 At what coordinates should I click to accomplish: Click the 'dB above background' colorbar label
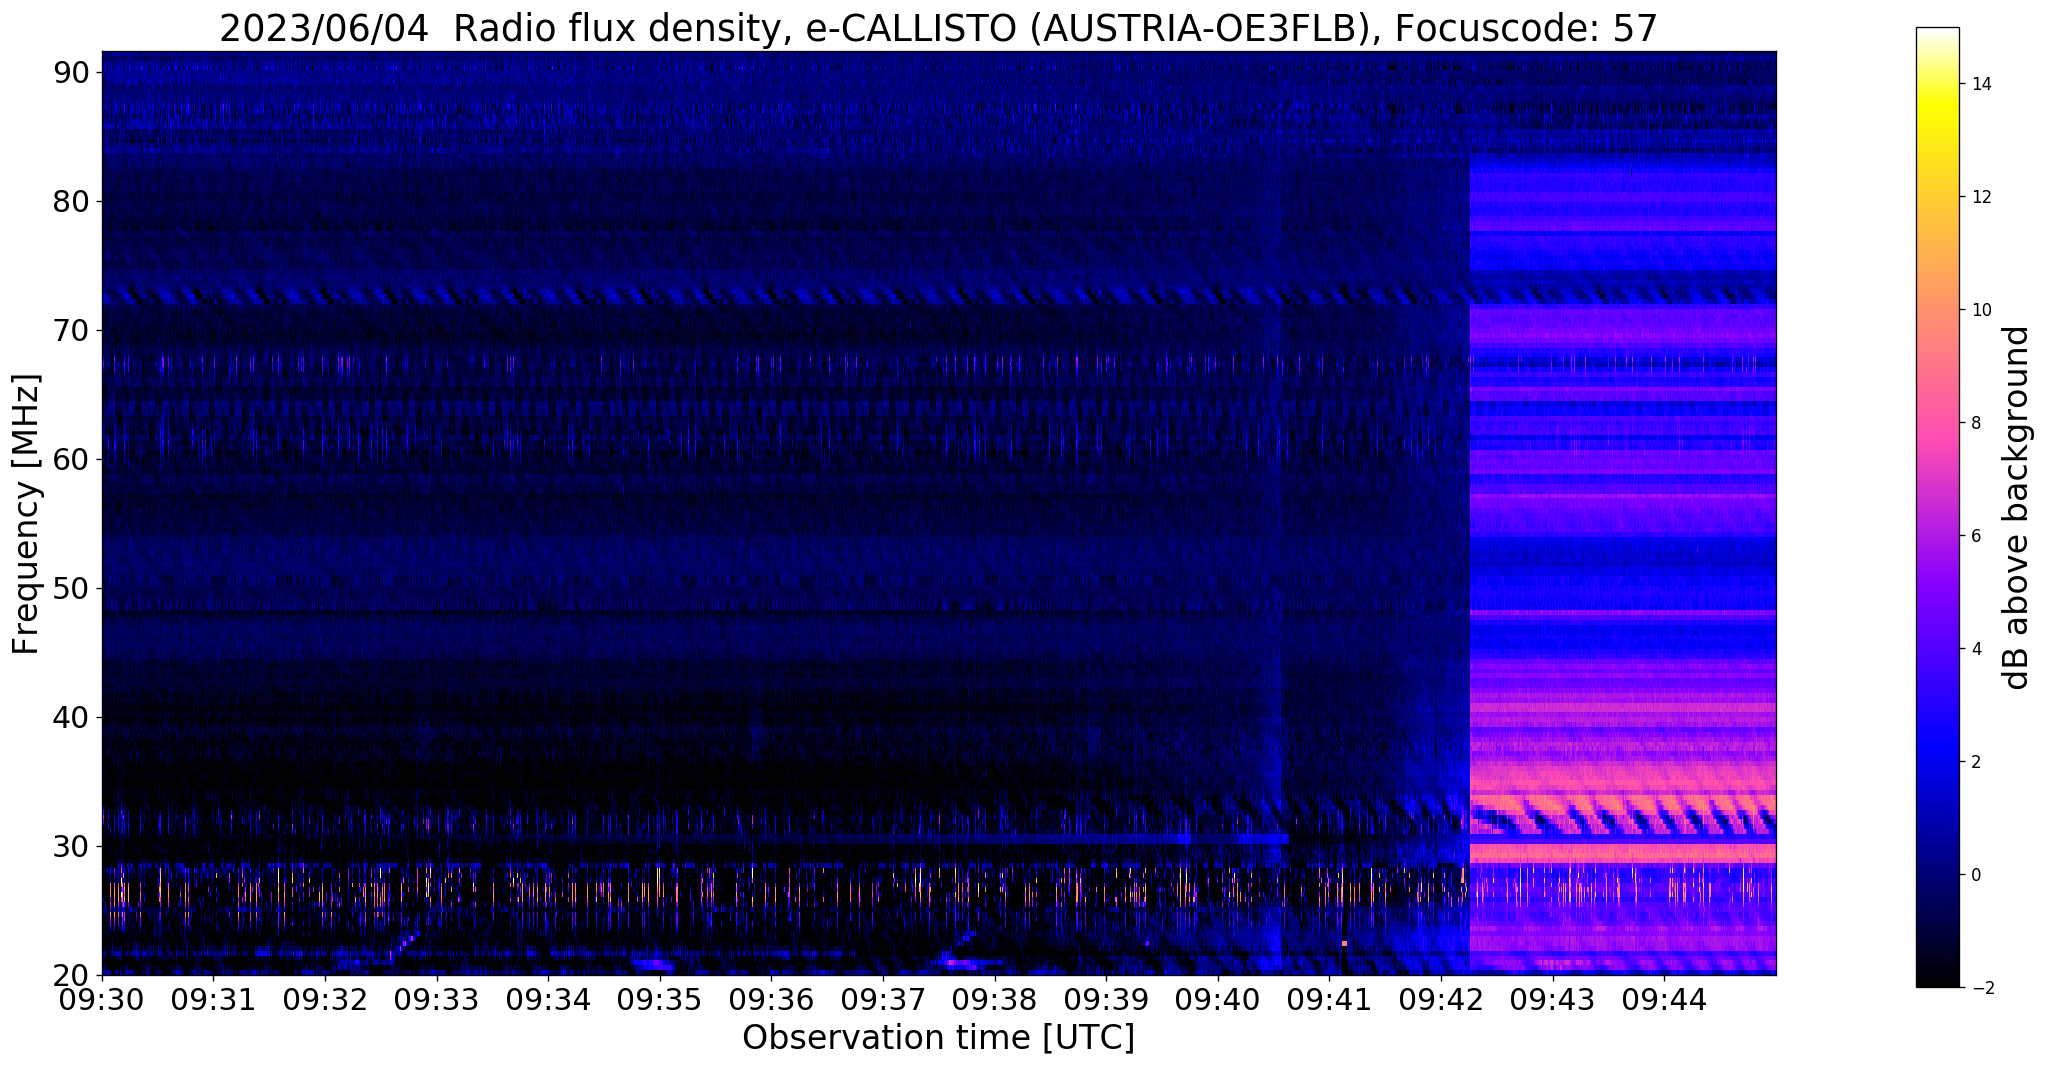point(2017,508)
